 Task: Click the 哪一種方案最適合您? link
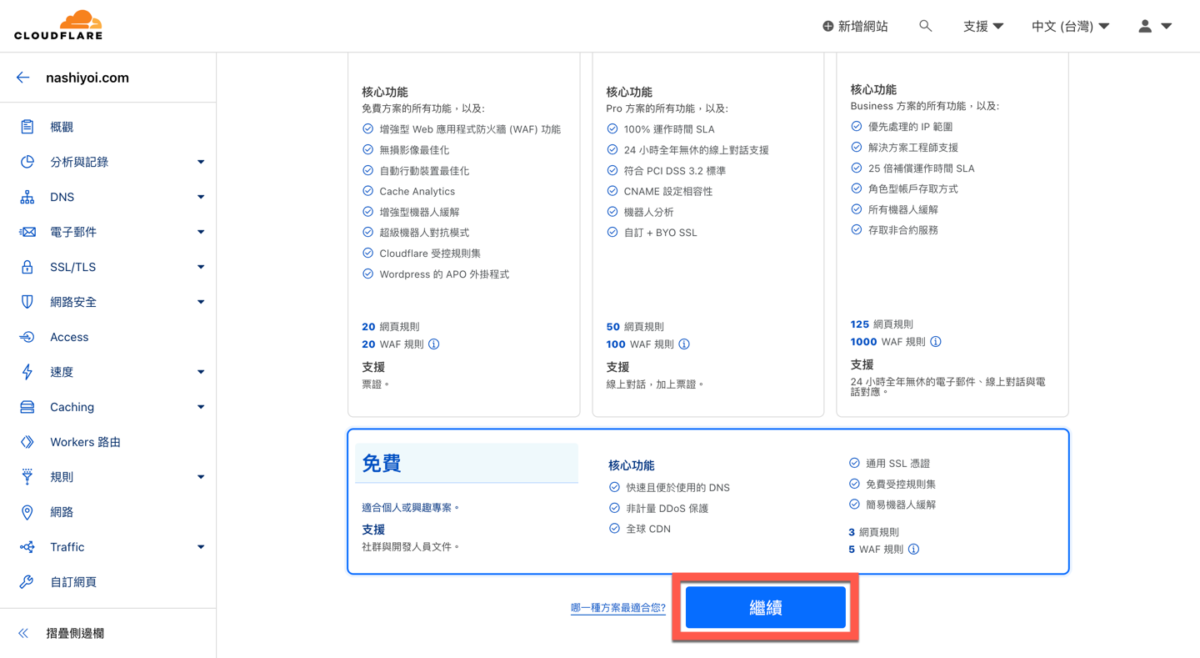(x=618, y=607)
